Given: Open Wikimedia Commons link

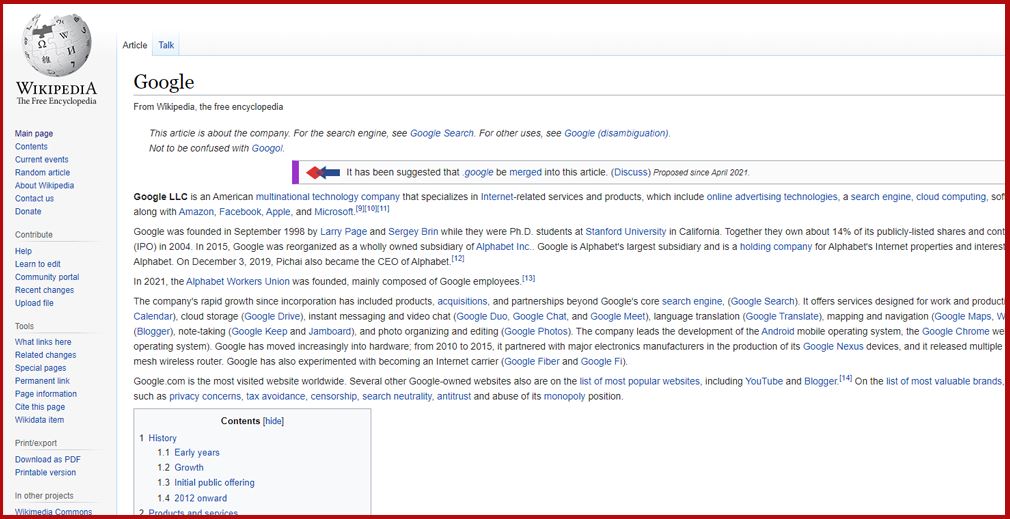Looking at the screenshot, I should 53,512.
